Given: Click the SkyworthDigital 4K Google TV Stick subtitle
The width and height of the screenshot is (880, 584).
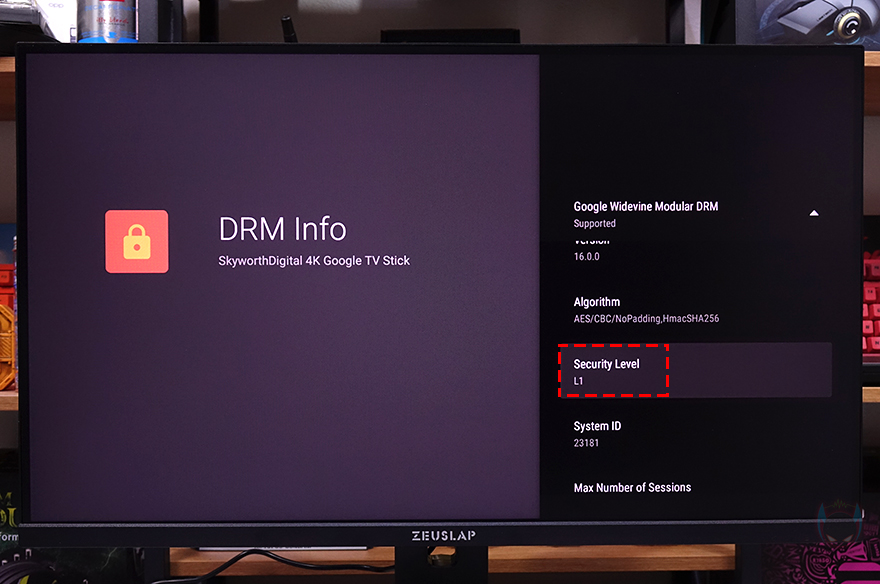Looking at the screenshot, I should (314, 261).
